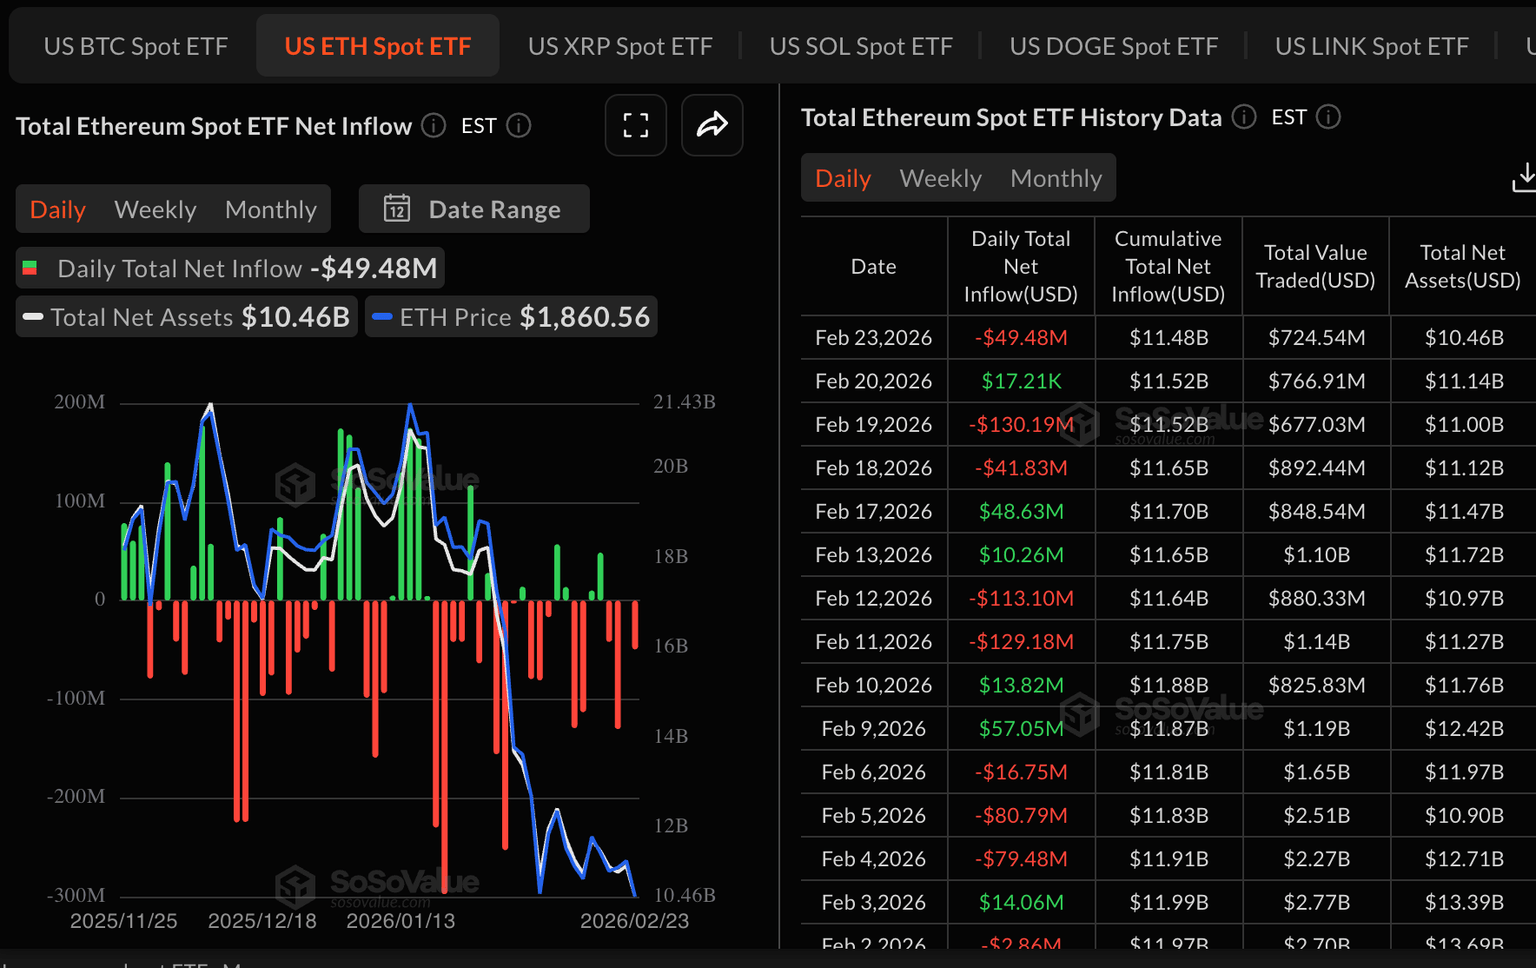Click info icon beside Net Inflow title
This screenshot has height=968, width=1536.
(433, 125)
